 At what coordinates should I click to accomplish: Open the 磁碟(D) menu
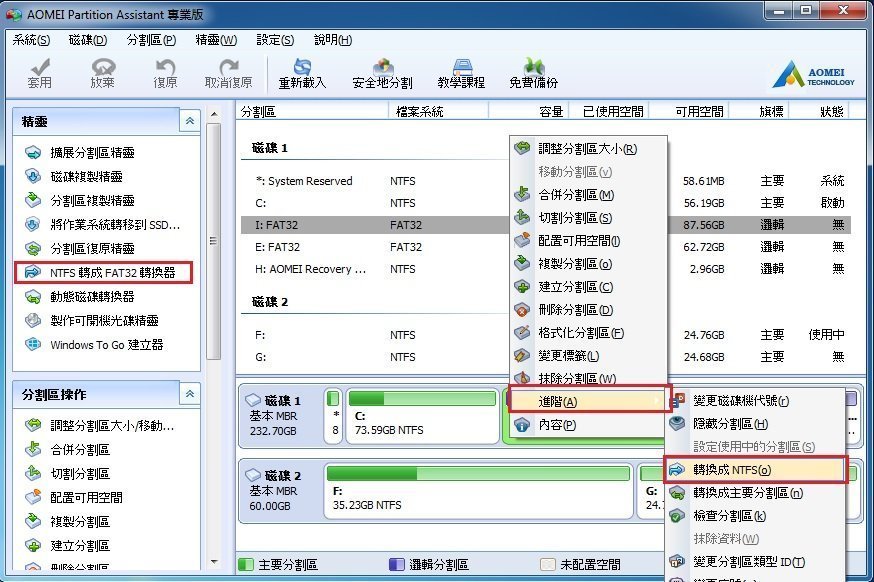[88, 40]
